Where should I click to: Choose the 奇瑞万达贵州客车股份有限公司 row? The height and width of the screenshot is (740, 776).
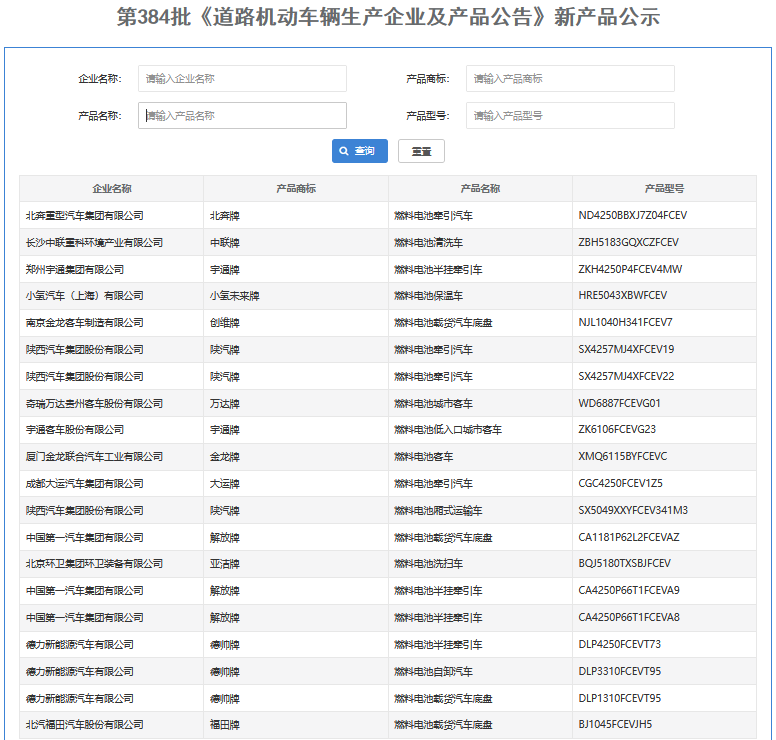pyautogui.click(x=94, y=404)
